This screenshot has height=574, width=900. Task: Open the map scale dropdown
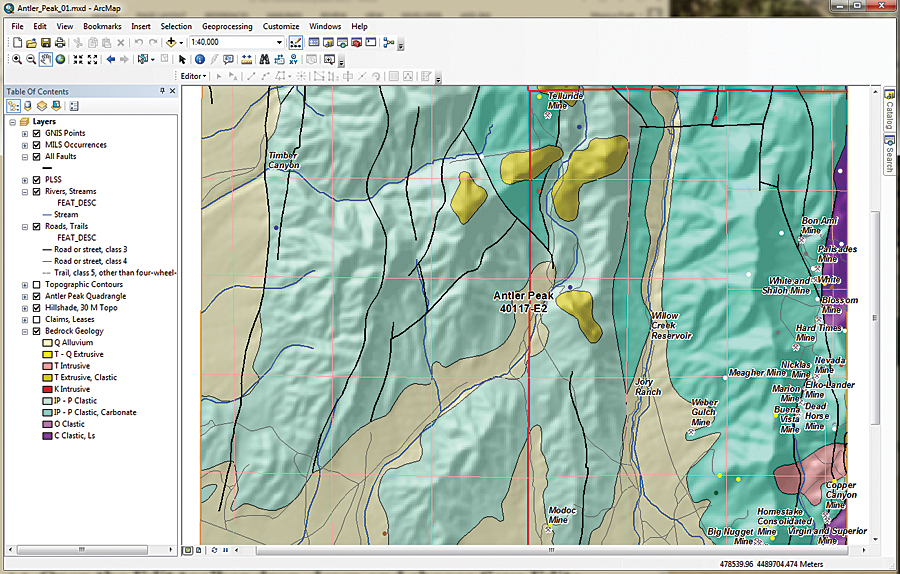coord(280,42)
